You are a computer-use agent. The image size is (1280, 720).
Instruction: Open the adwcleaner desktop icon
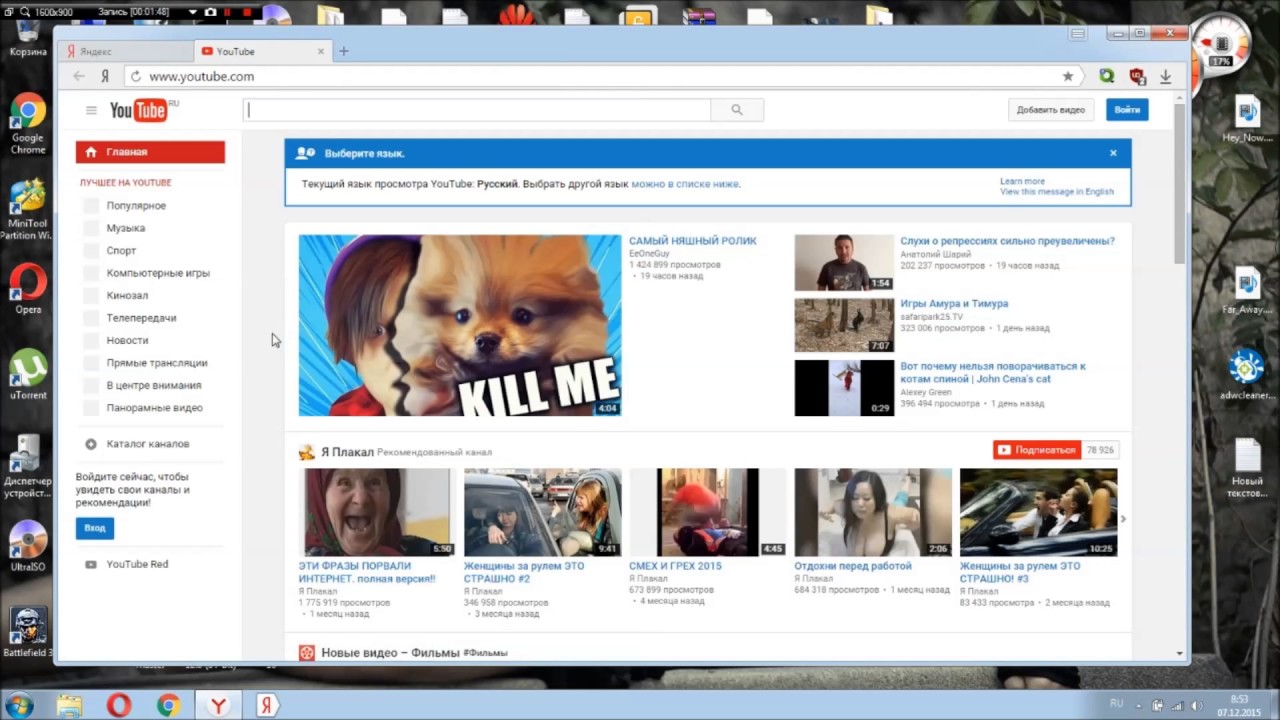point(1247,372)
